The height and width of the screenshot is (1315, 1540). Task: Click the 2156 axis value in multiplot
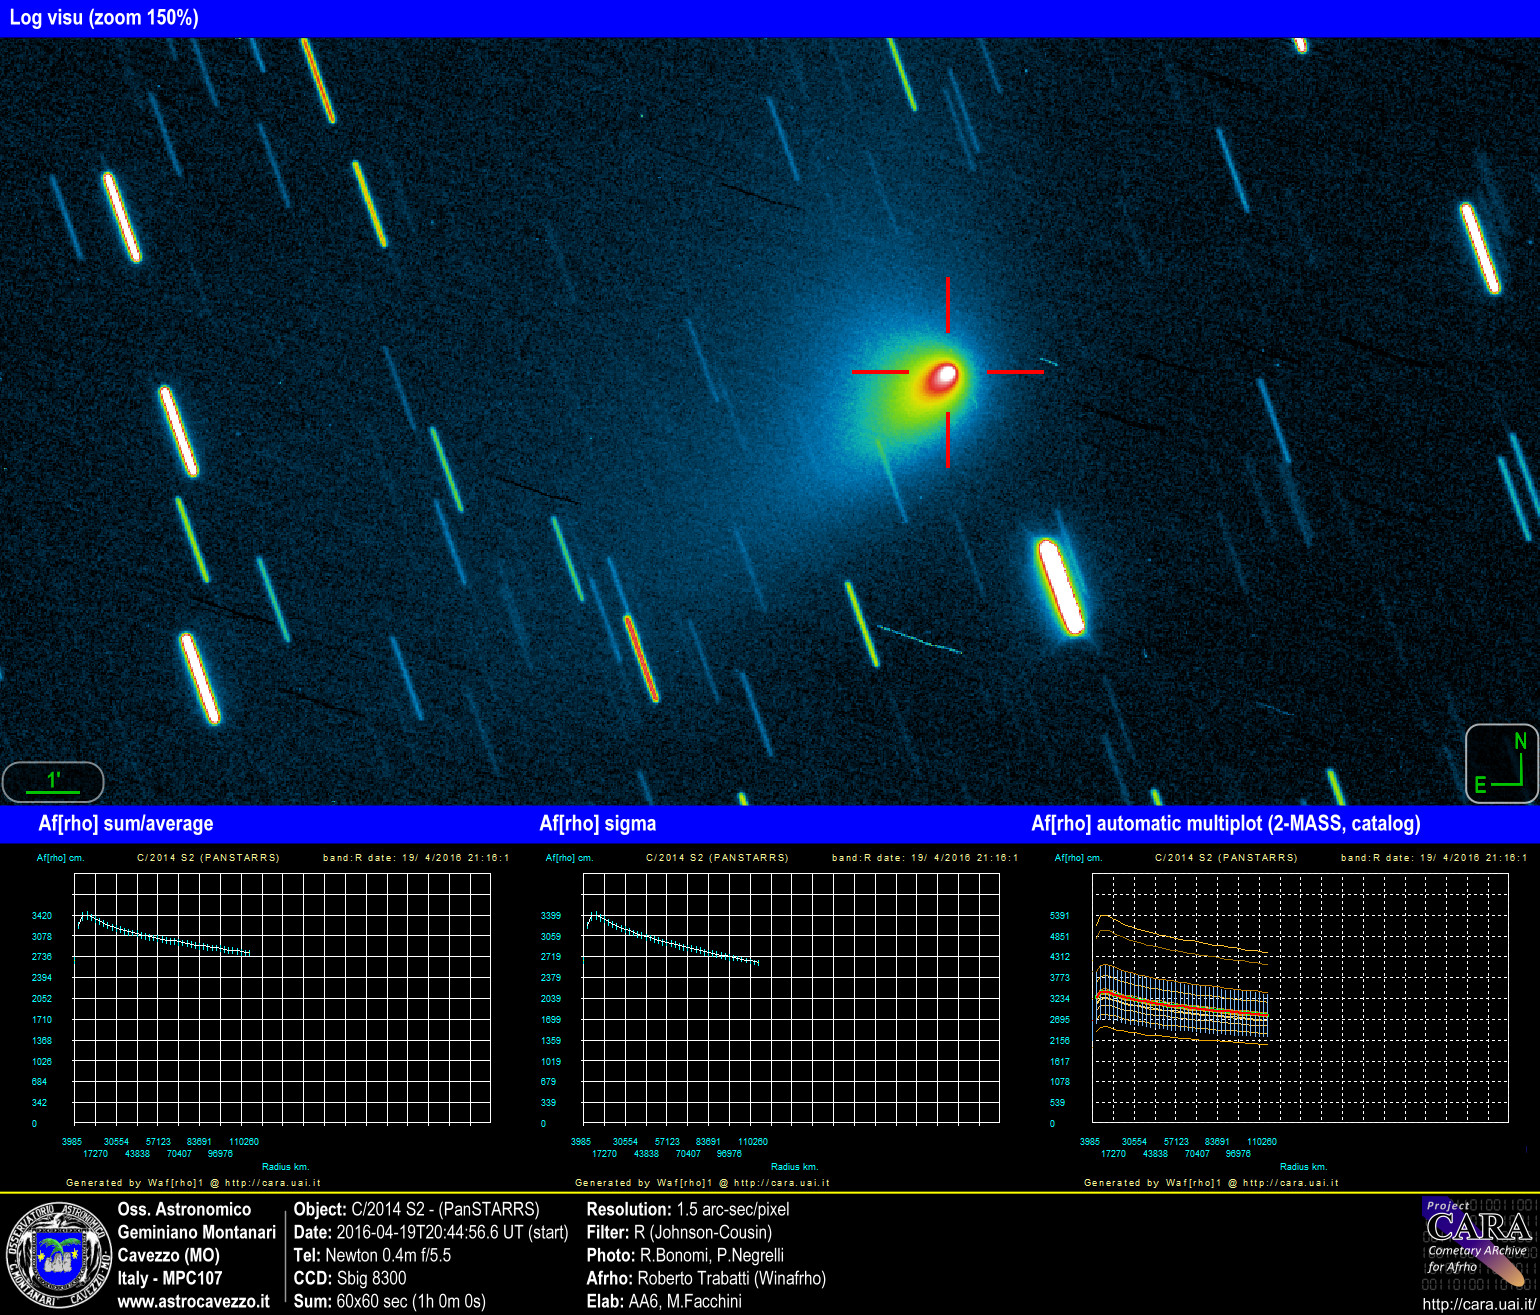[x=1060, y=1041]
